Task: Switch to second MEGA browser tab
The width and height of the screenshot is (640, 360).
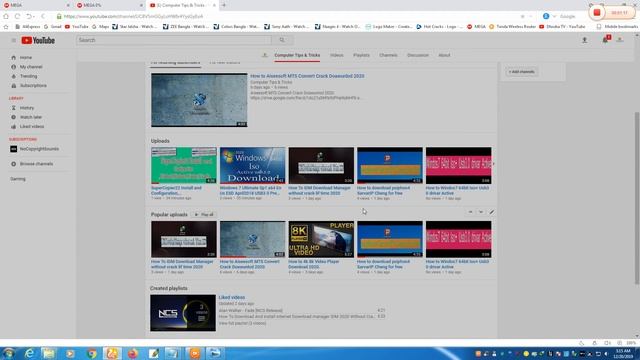Action: tap(109, 5)
